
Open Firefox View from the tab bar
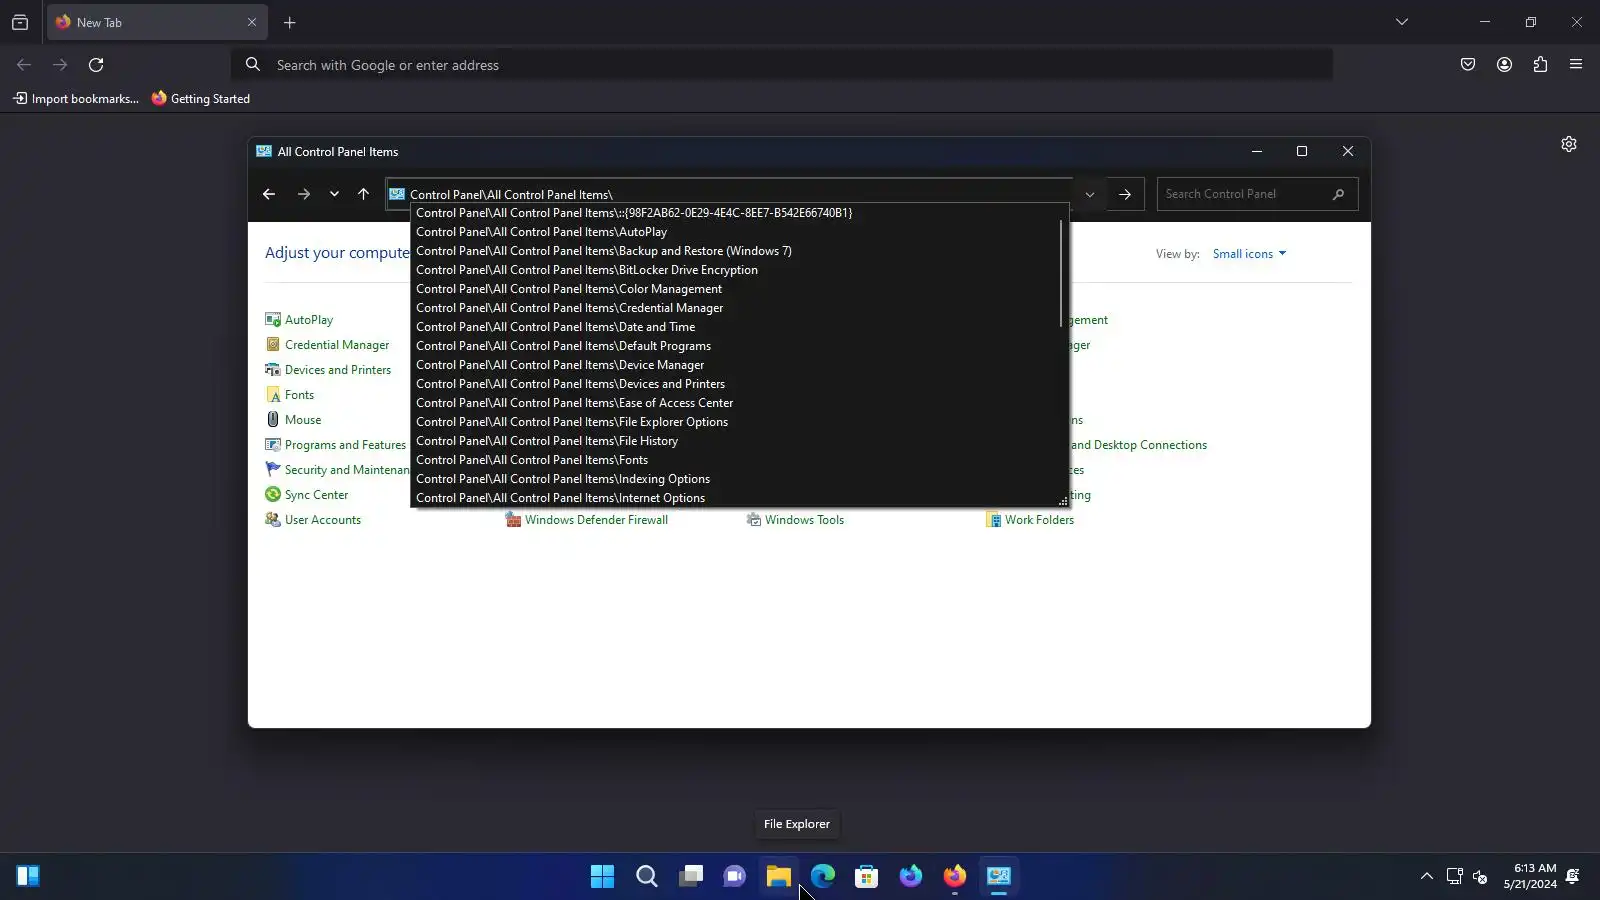point(20,22)
